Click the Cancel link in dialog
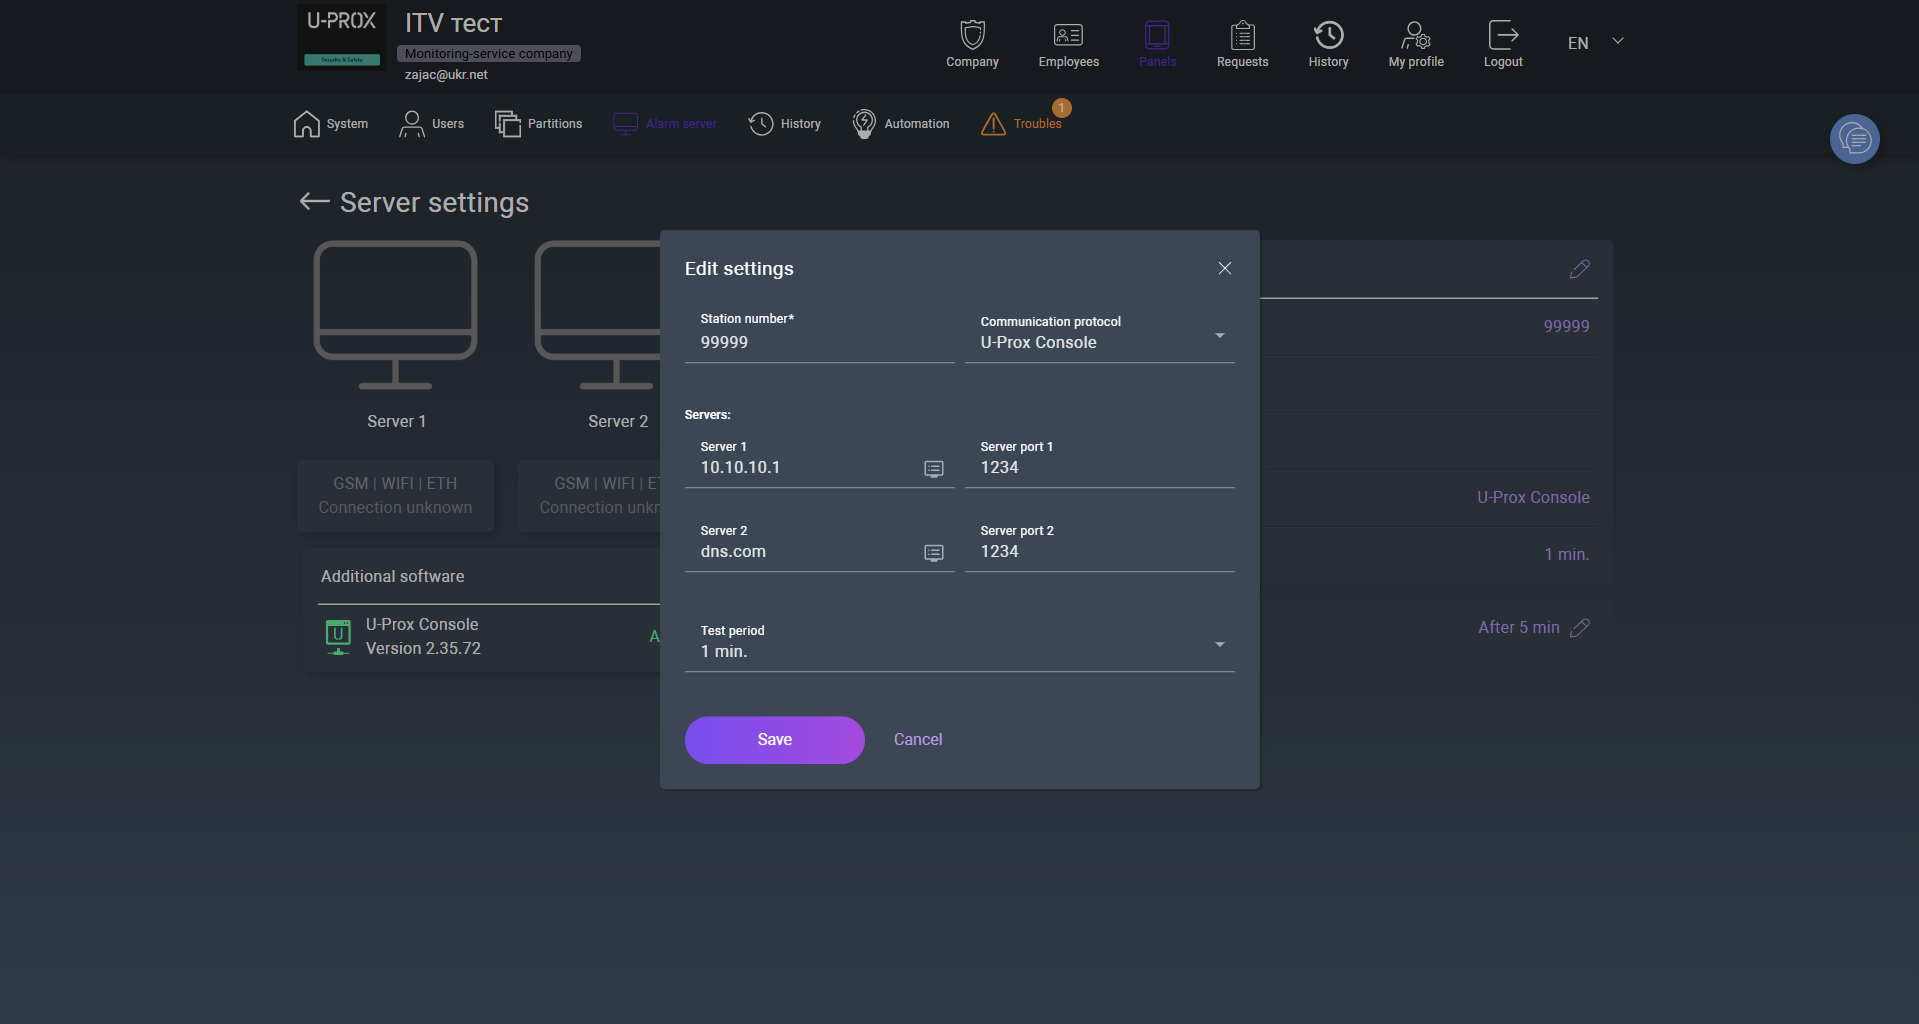Image resolution: width=1919 pixels, height=1024 pixels. [x=917, y=740]
